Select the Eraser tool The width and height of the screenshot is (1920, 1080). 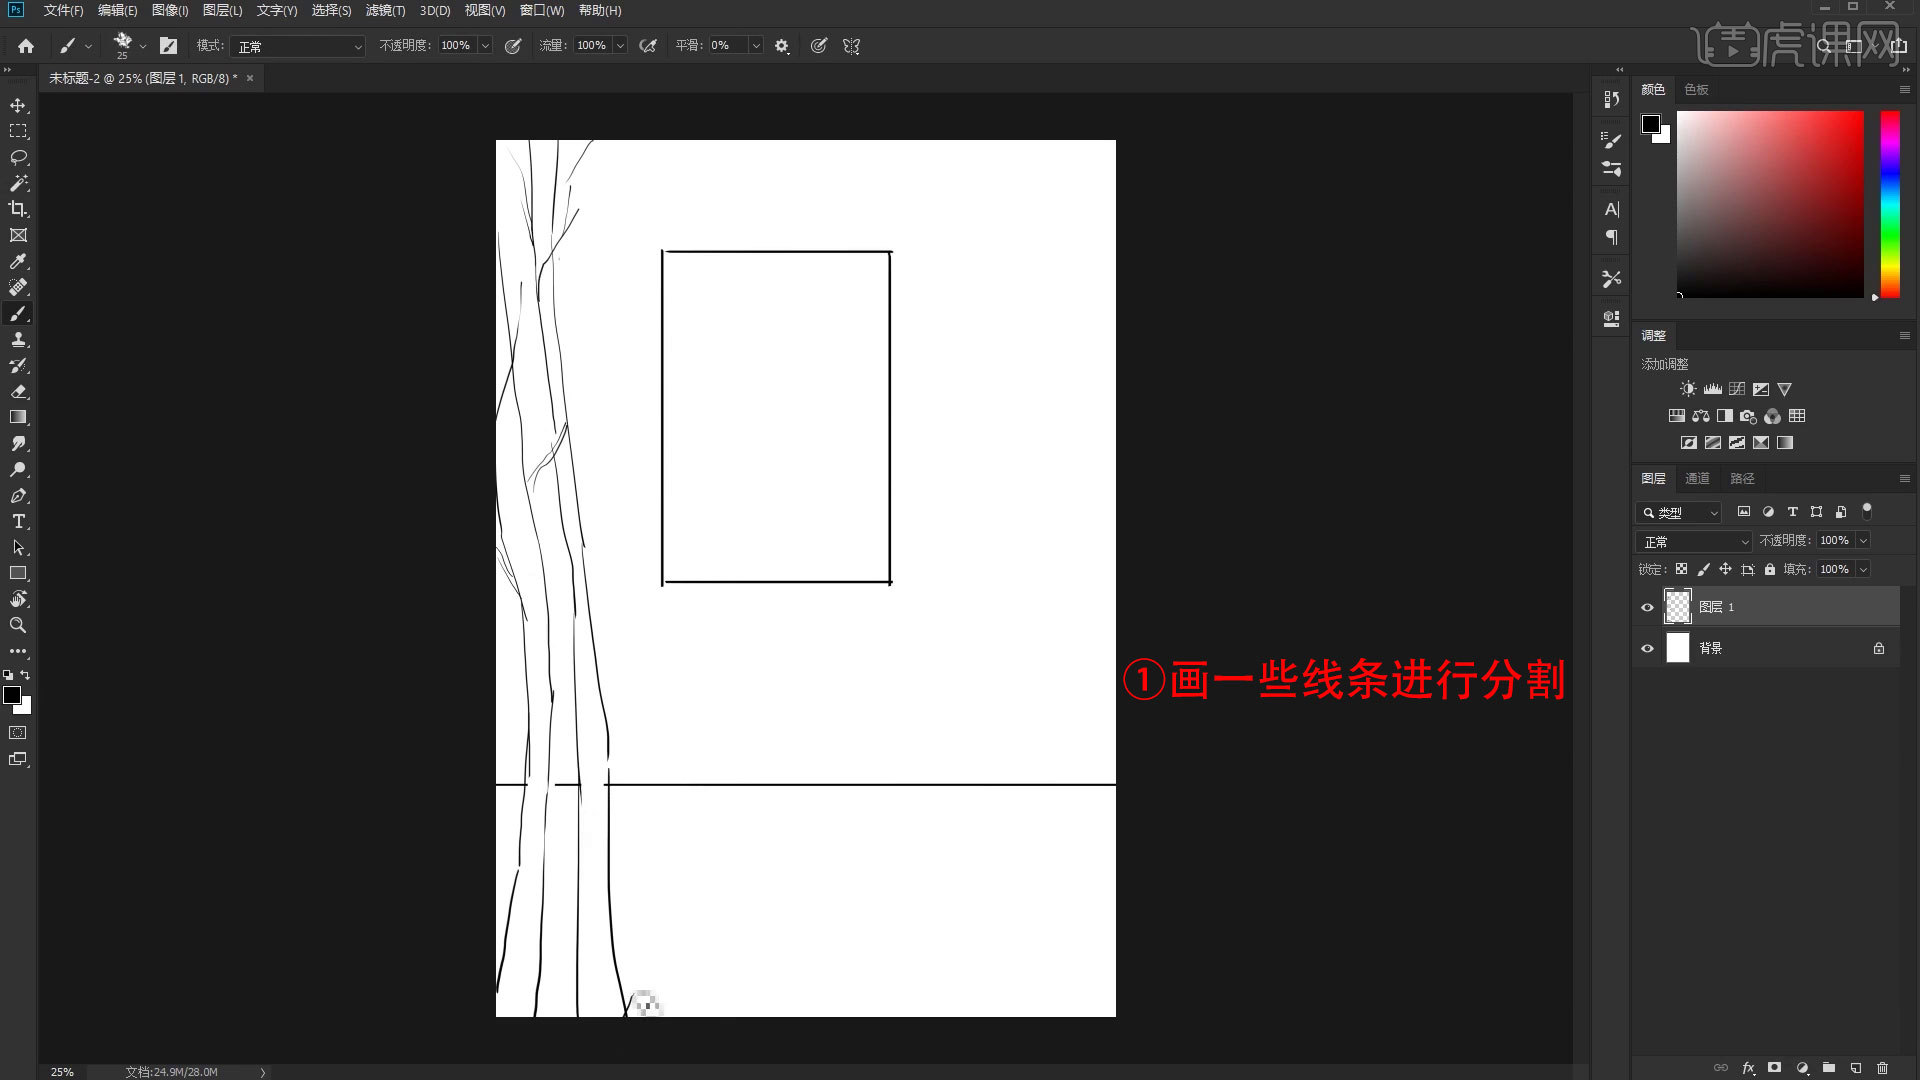pos(18,391)
